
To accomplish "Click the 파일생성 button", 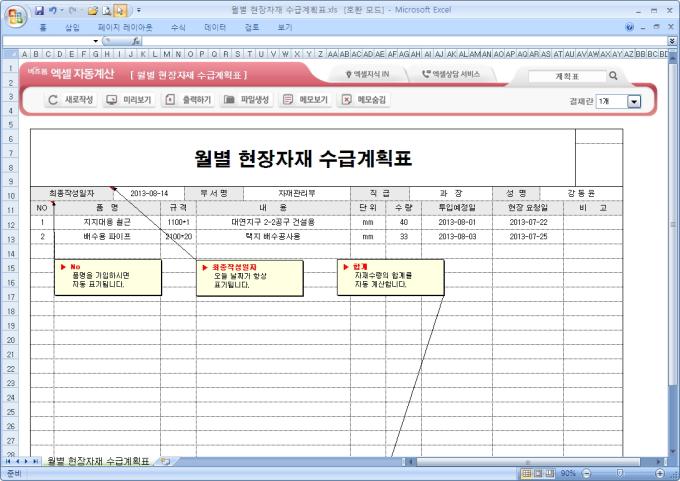I will 246,100.
